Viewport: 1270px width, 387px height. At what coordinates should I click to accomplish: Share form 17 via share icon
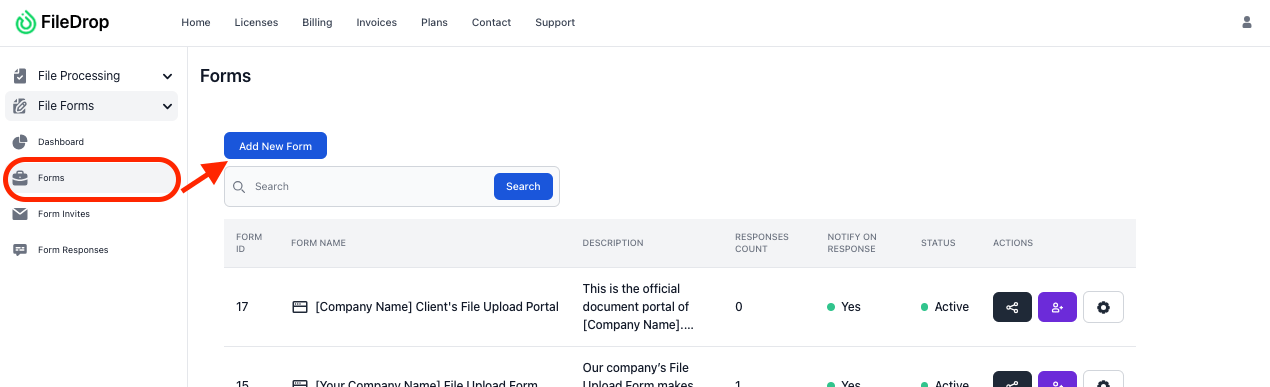(1012, 307)
